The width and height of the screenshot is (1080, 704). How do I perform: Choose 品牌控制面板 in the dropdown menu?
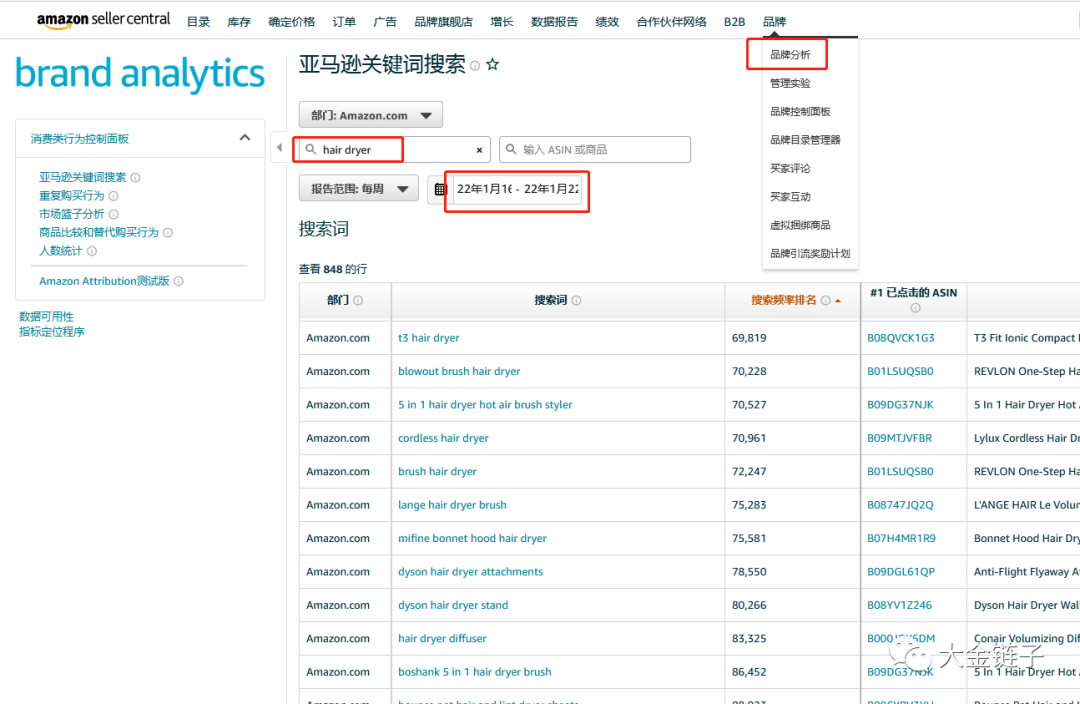(x=800, y=112)
